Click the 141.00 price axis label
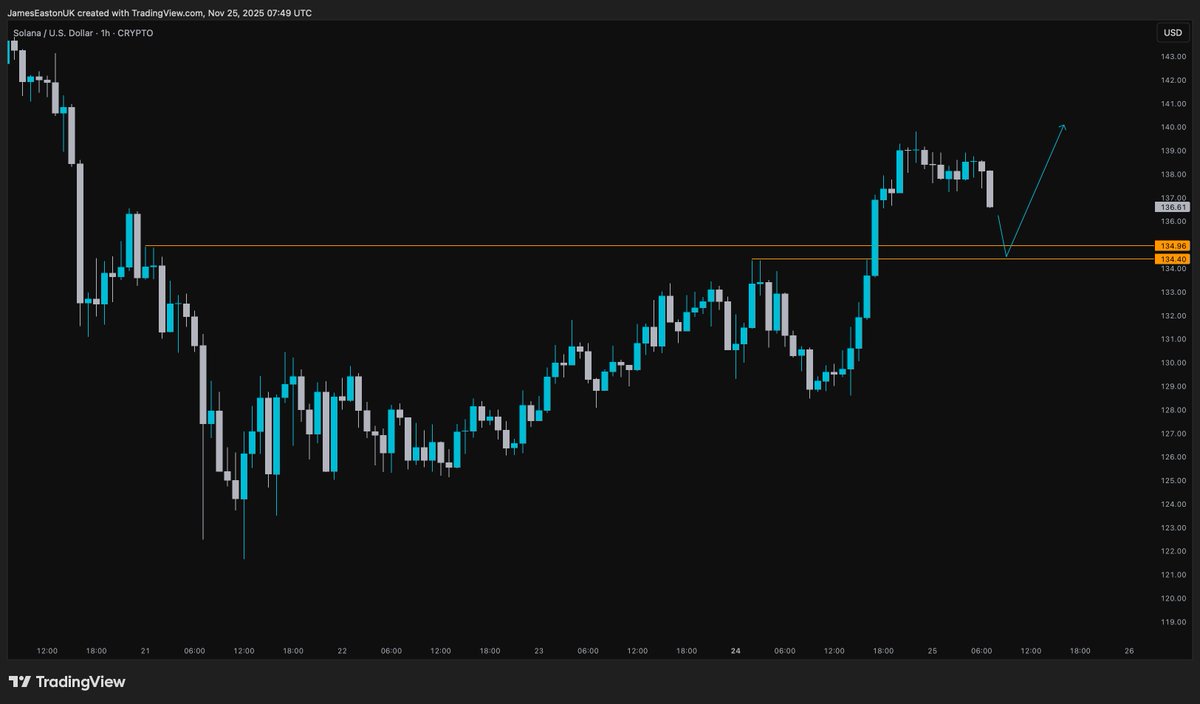The image size is (1200, 704). (x=1172, y=104)
